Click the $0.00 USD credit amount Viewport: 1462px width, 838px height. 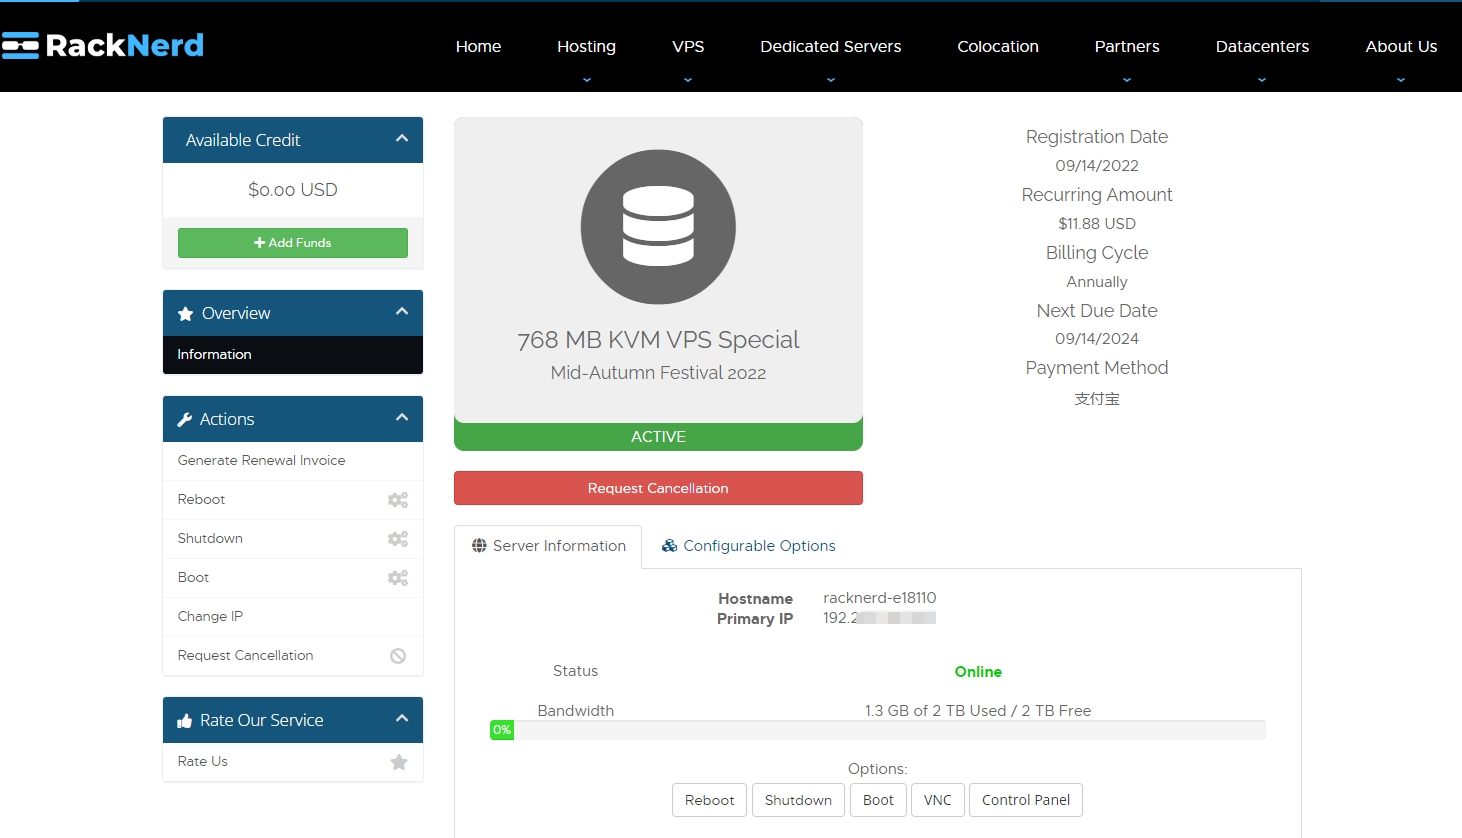click(x=293, y=190)
